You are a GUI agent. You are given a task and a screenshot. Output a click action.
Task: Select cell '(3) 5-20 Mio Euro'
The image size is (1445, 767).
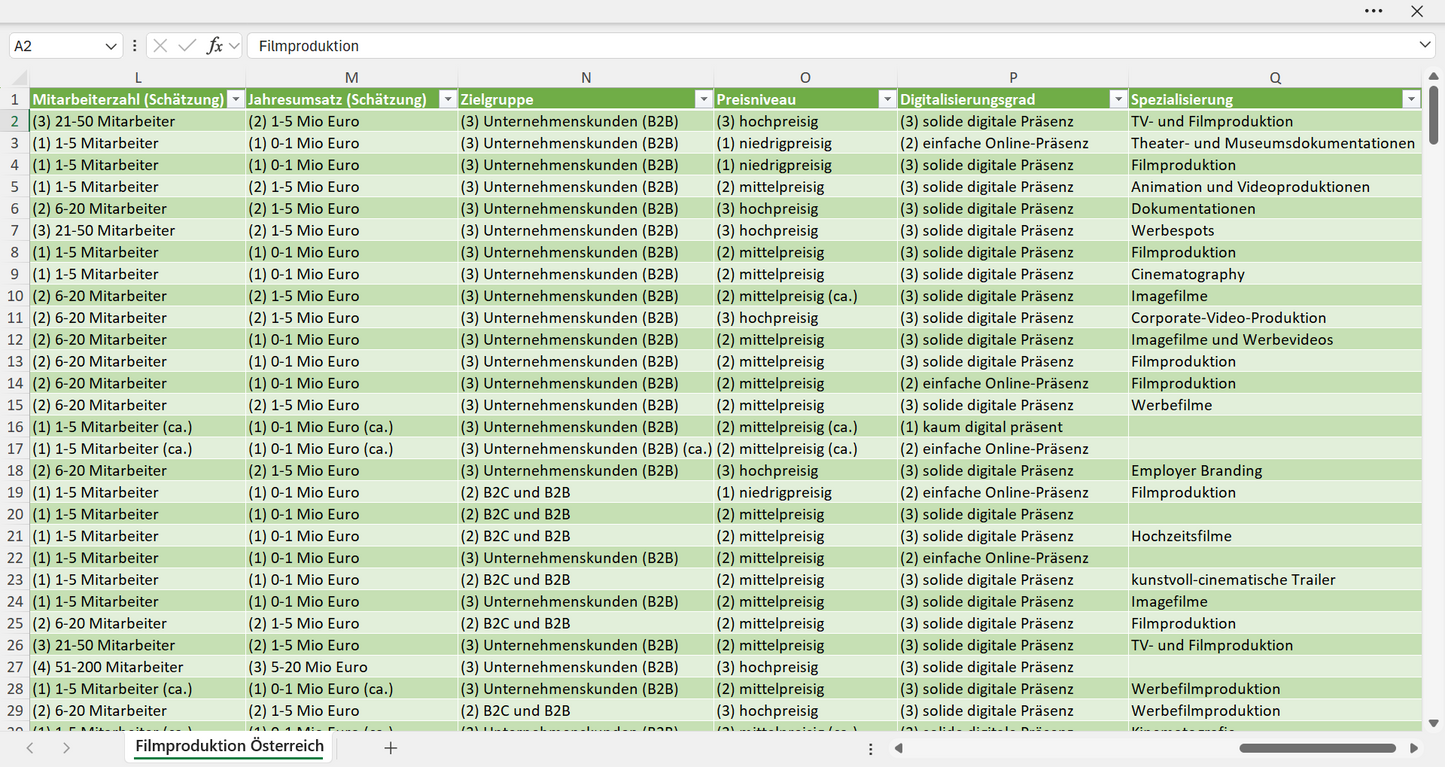[352, 667]
